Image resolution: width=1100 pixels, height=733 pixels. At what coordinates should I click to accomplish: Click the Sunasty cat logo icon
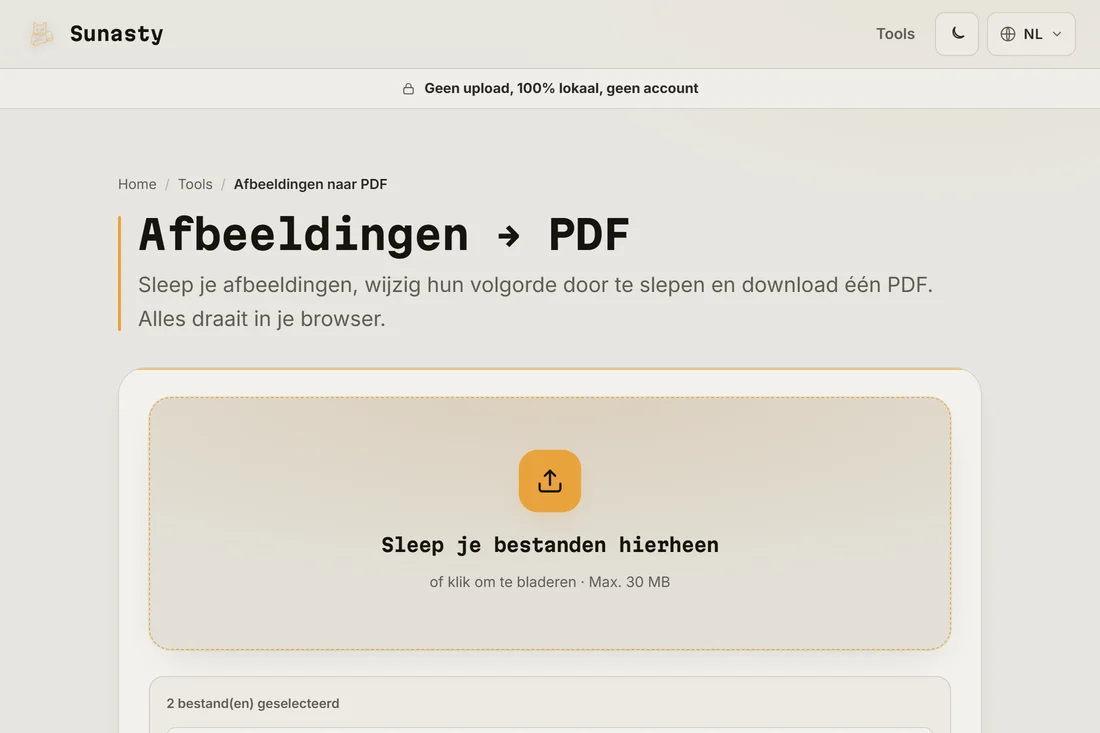coord(41,34)
